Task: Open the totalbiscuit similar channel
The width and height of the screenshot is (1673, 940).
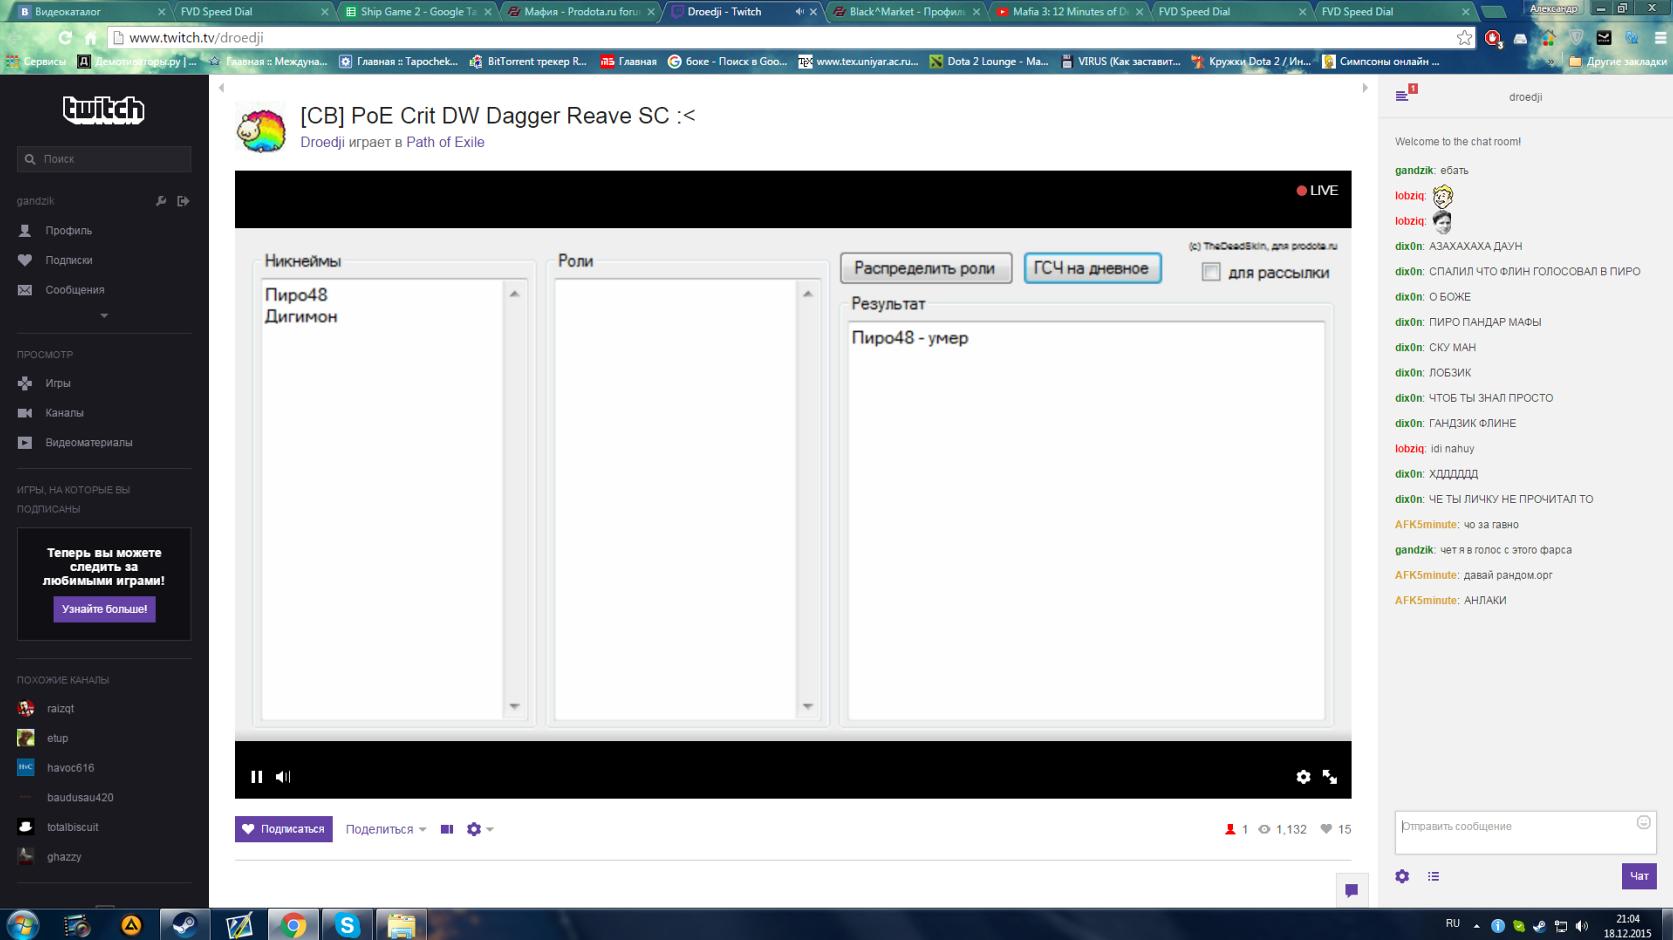Action: [72, 828]
